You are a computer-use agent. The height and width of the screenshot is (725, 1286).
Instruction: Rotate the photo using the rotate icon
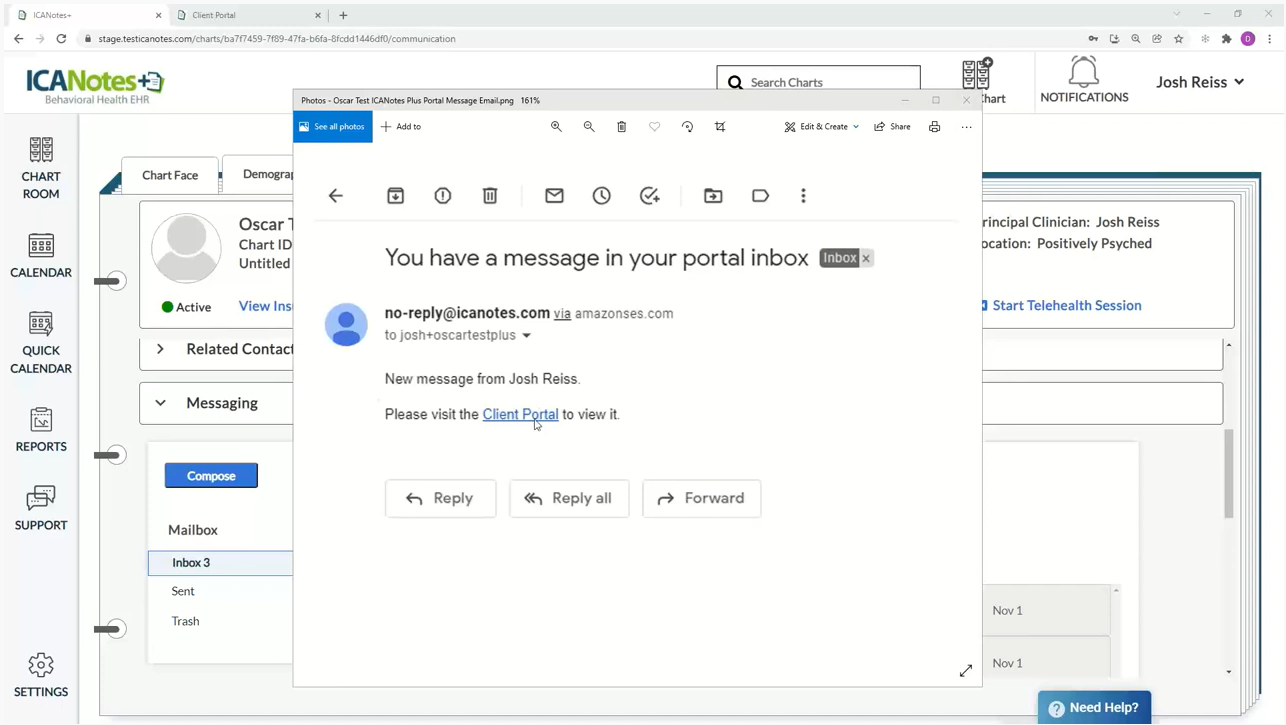[x=687, y=127]
